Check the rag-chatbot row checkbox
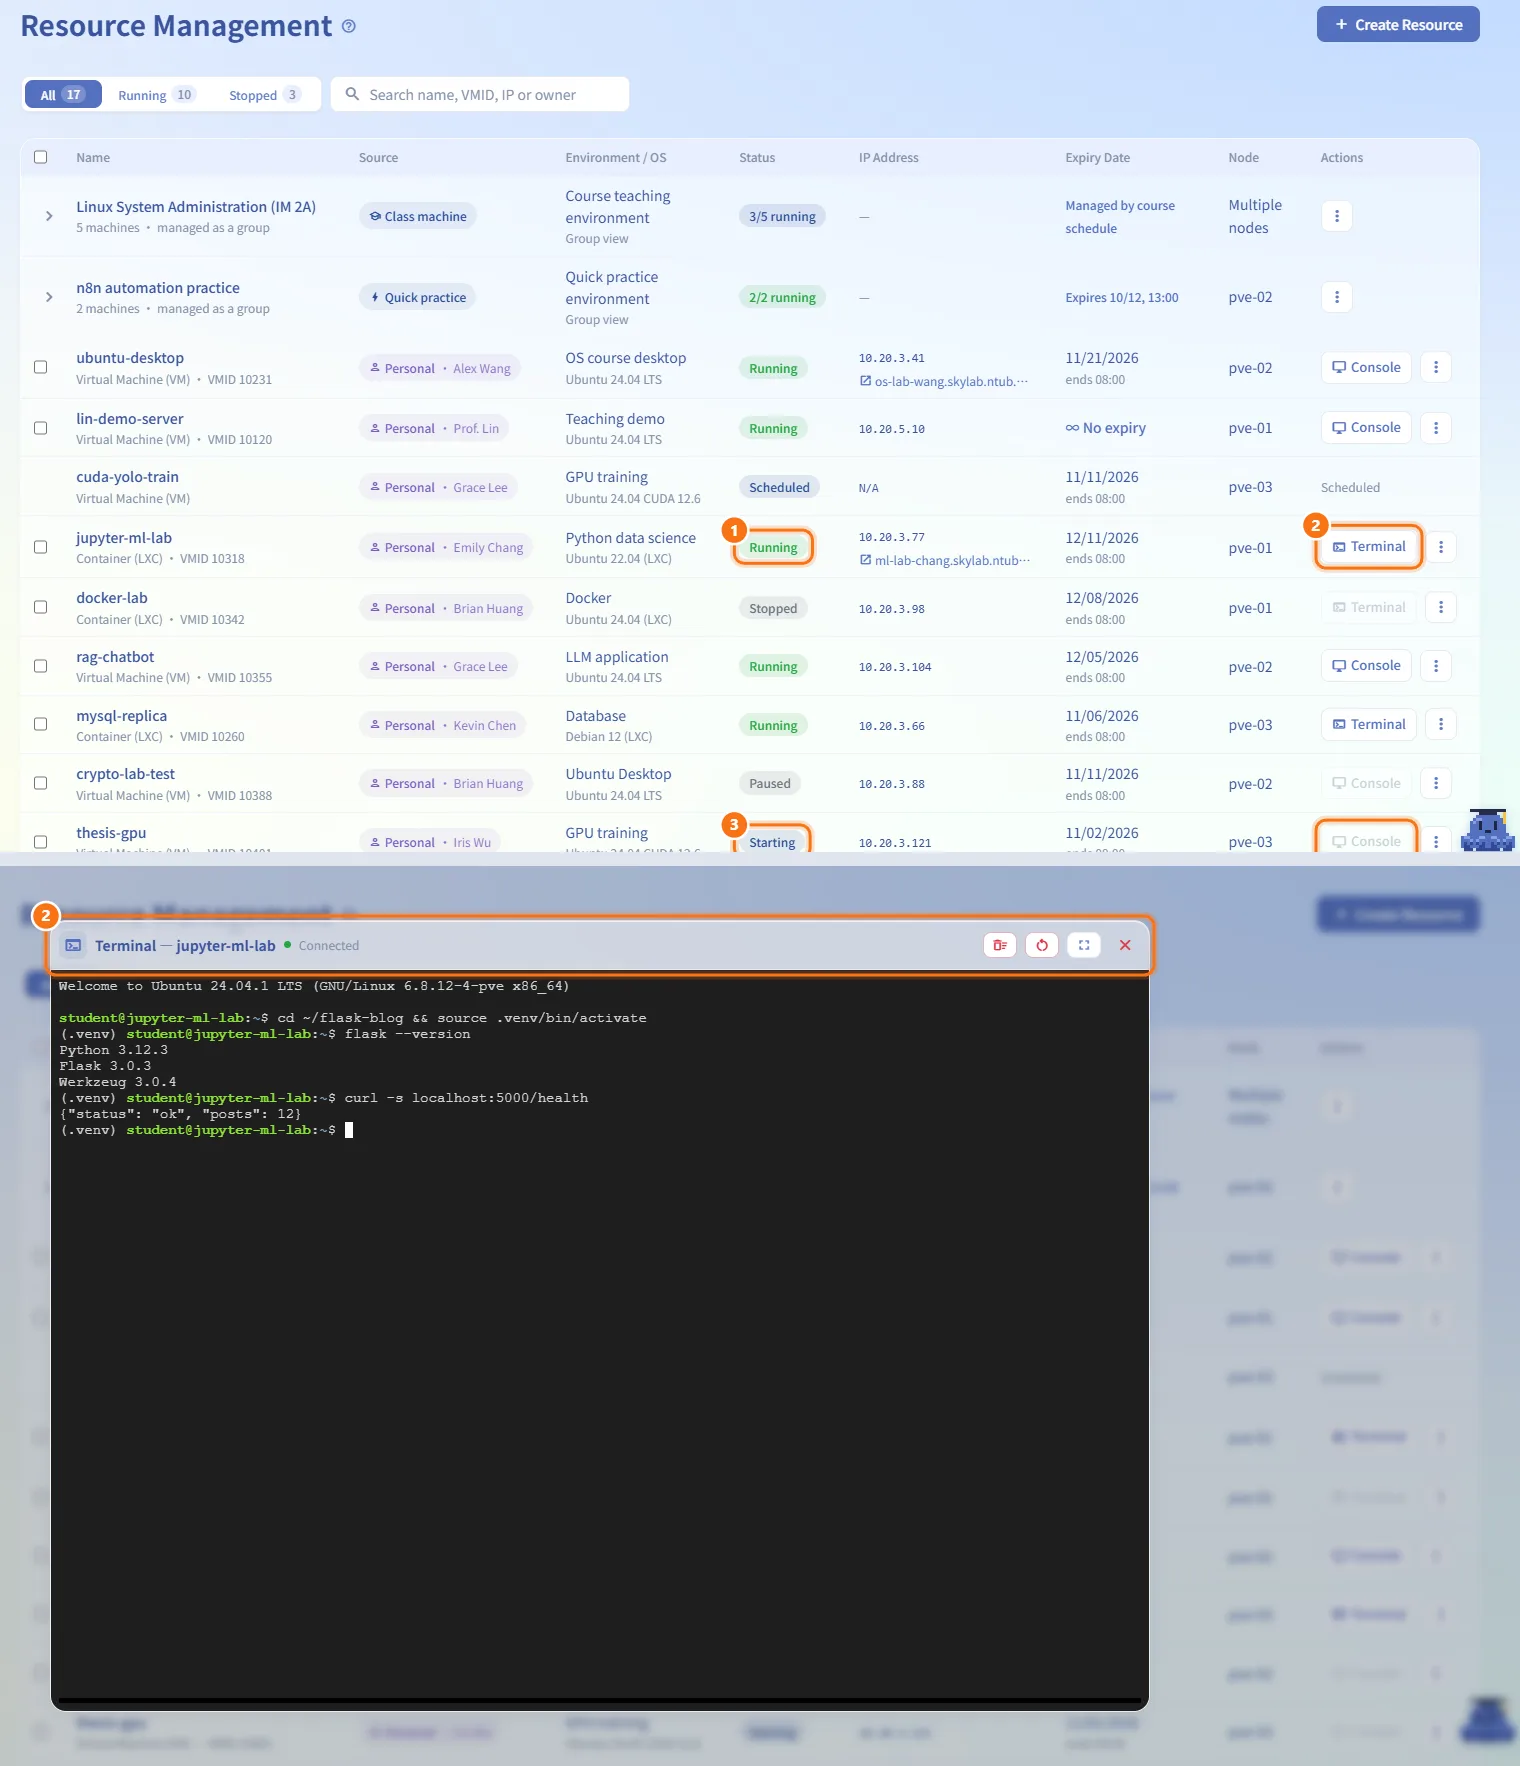1520x1766 pixels. pyautogui.click(x=41, y=666)
